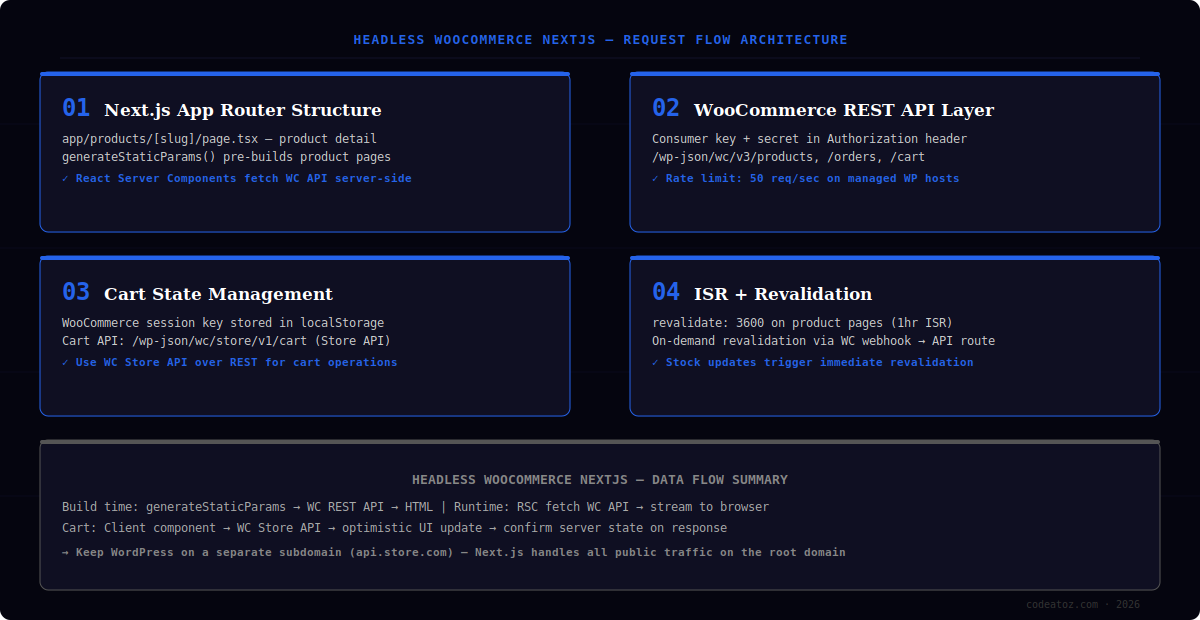
Task: Click the number 04 badge
Action: click(666, 292)
